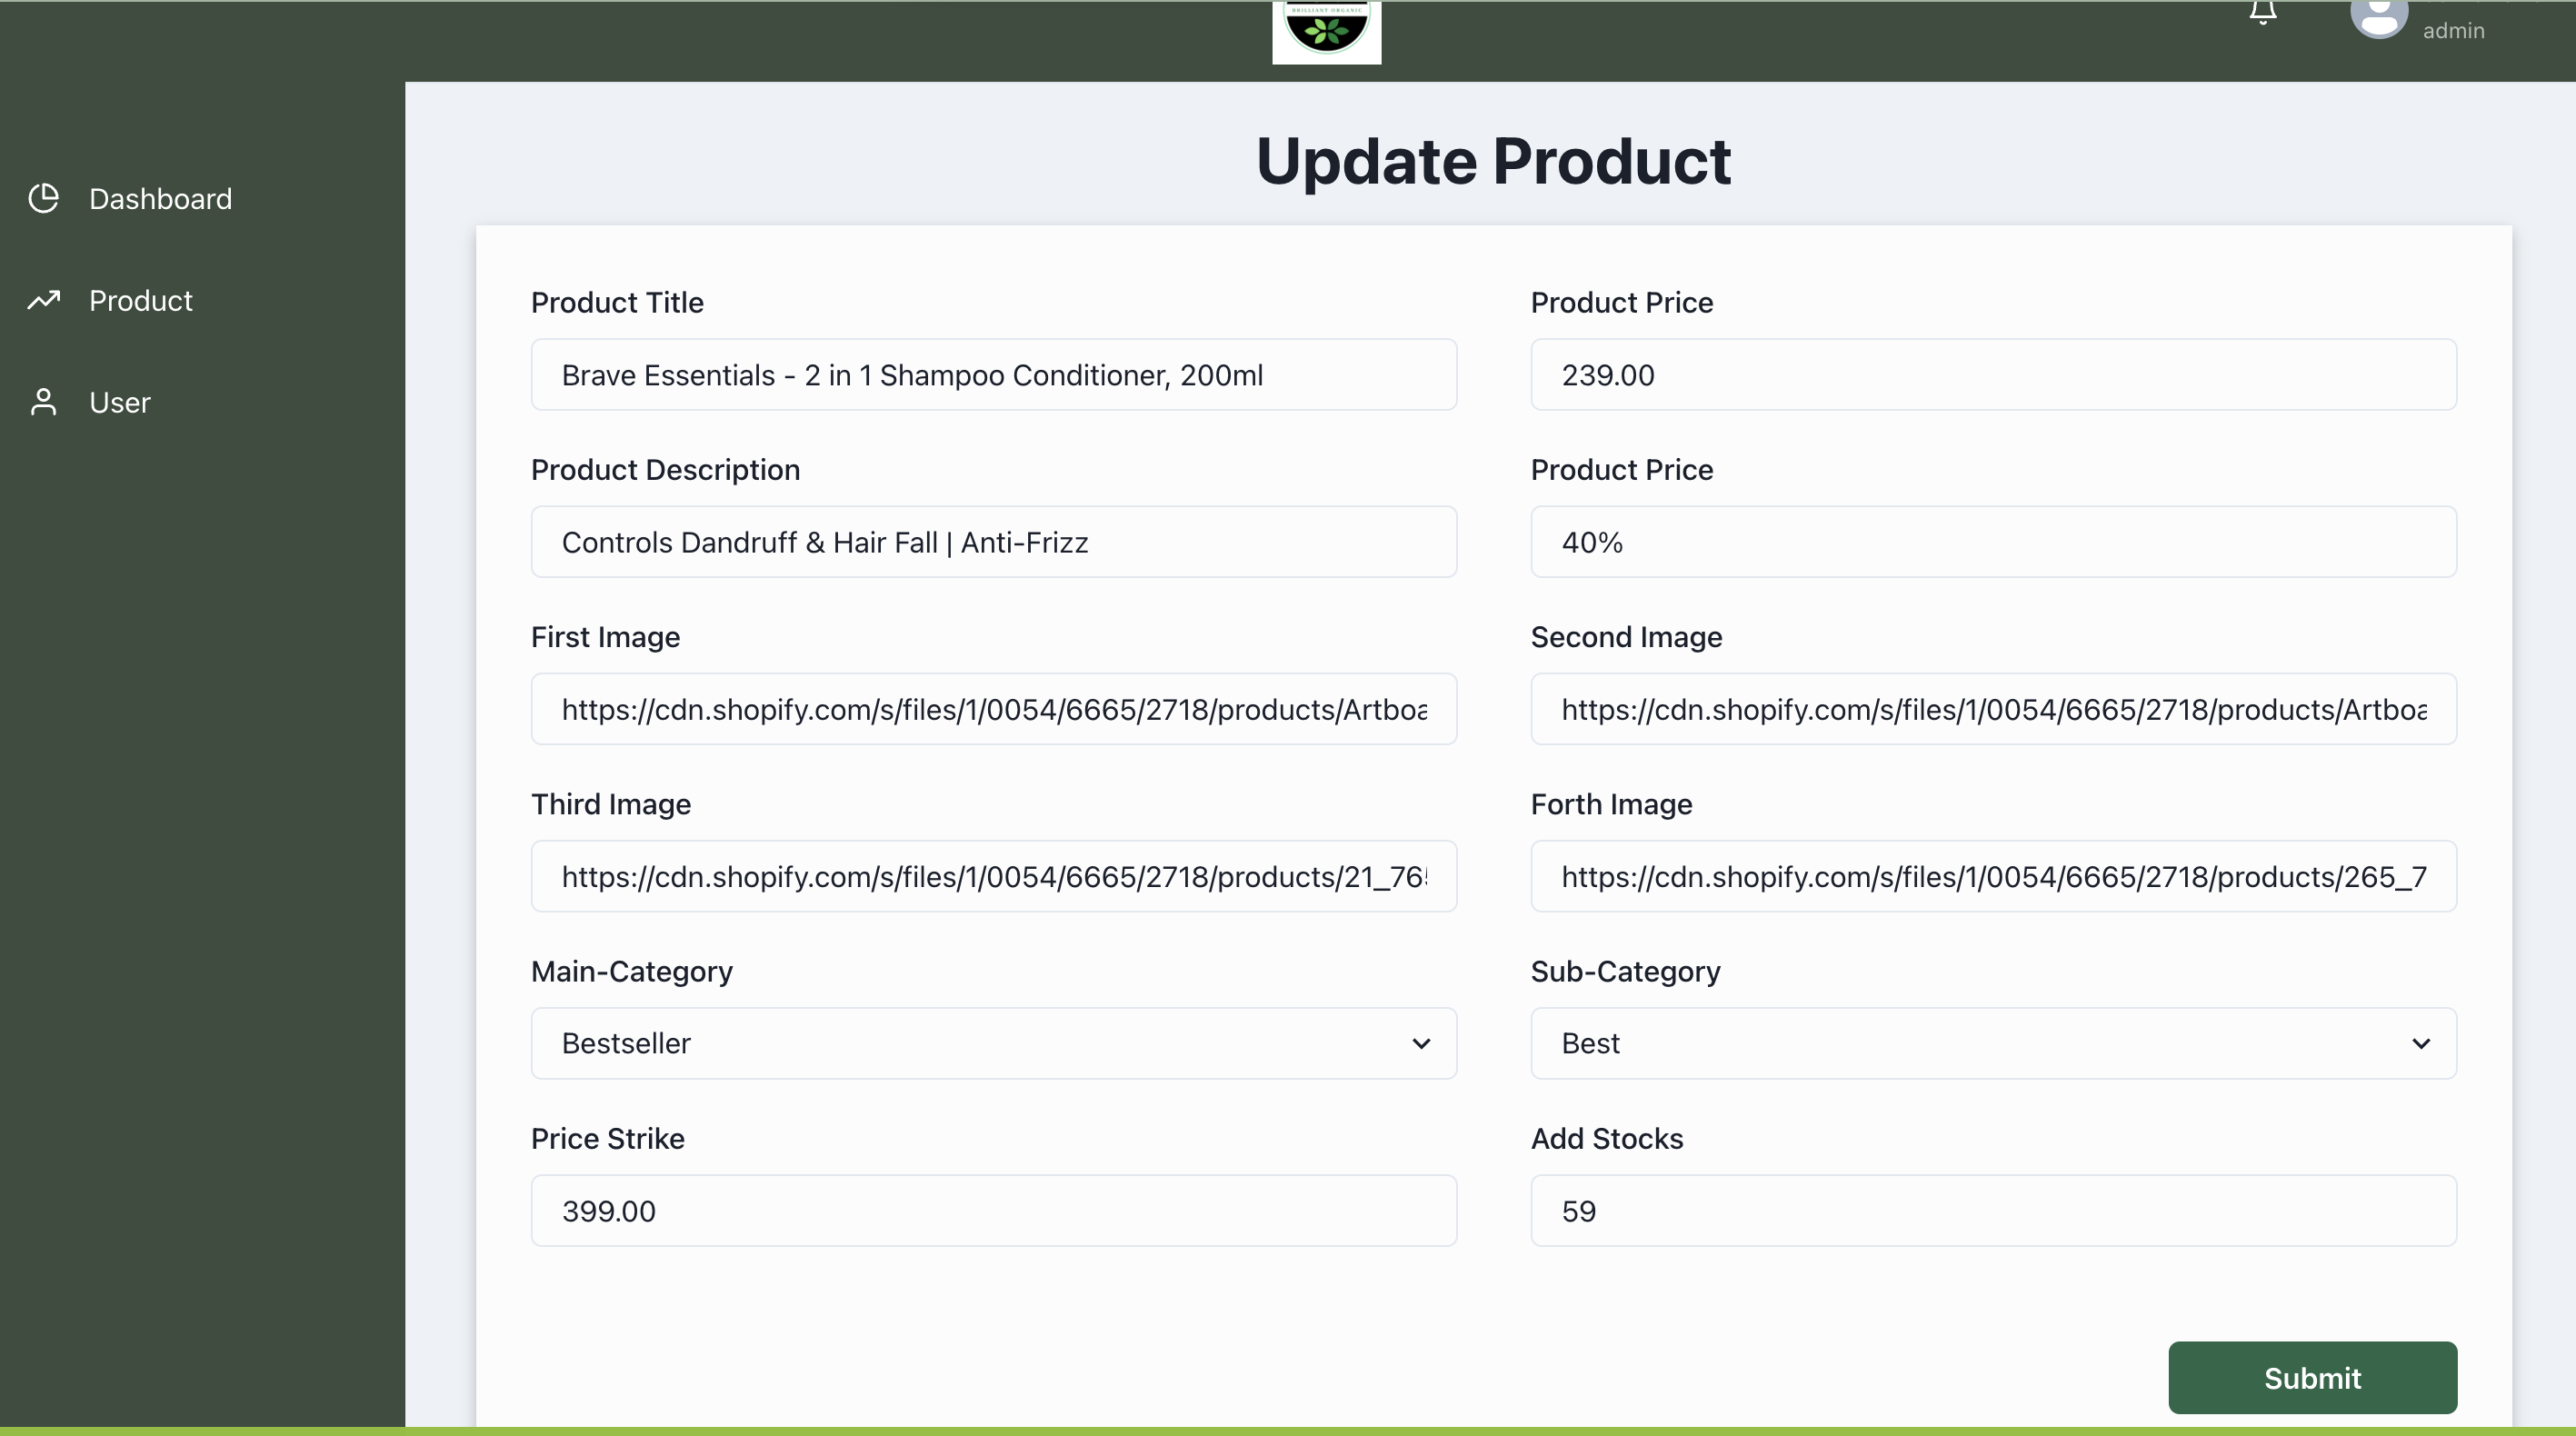Open User section in the sidebar
Viewport: 2576px width, 1436px height.
[x=120, y=402]
